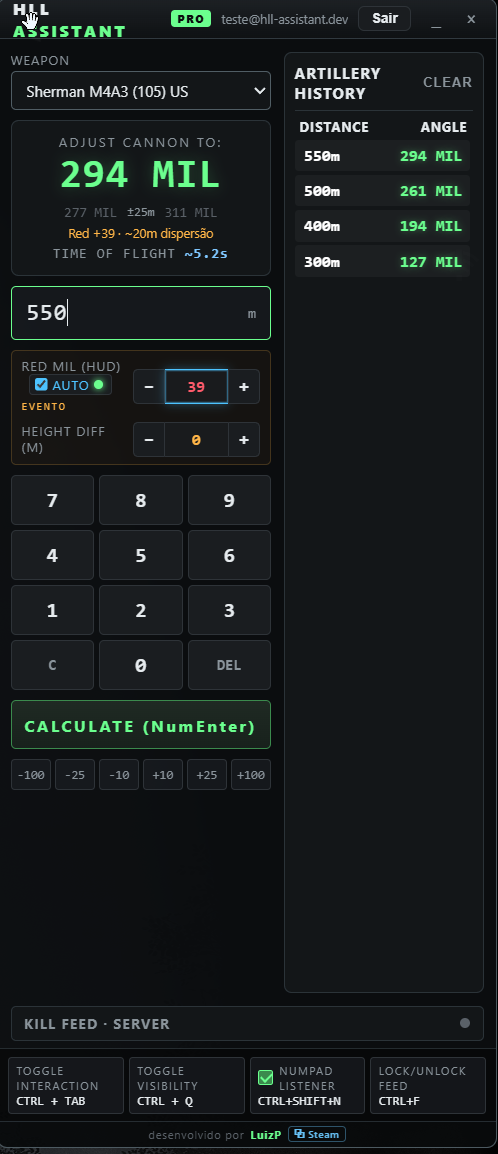
Task: Tap the keypad DEL key
Action: pyautogui.click(x=229, y=665)
